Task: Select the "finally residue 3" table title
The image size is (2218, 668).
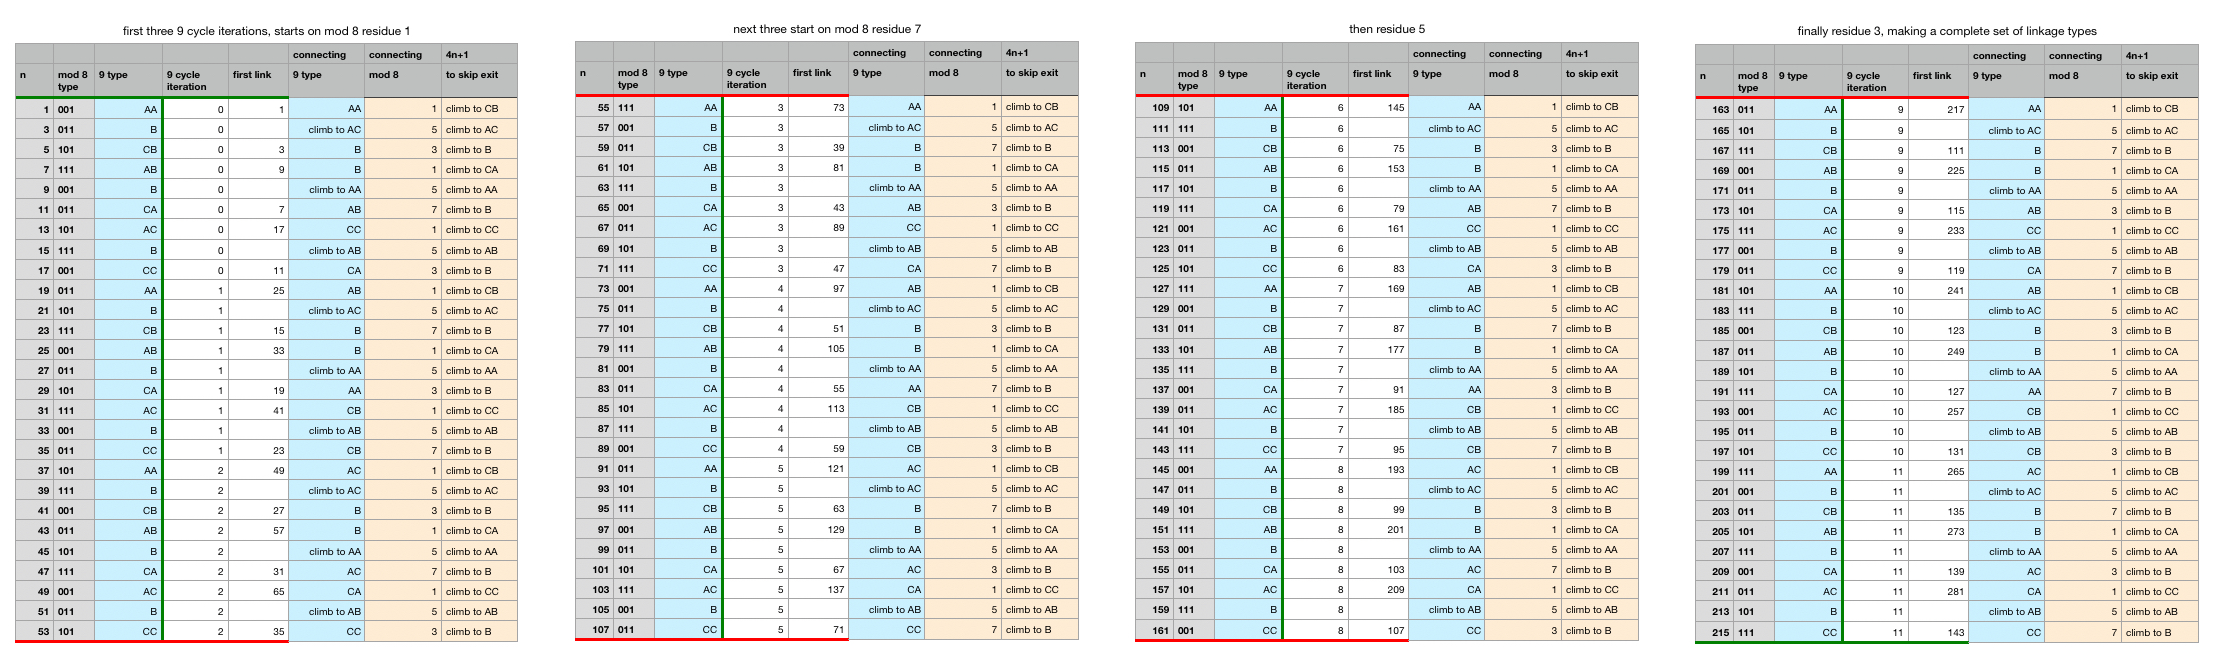Action: [x=1946, y=32]
